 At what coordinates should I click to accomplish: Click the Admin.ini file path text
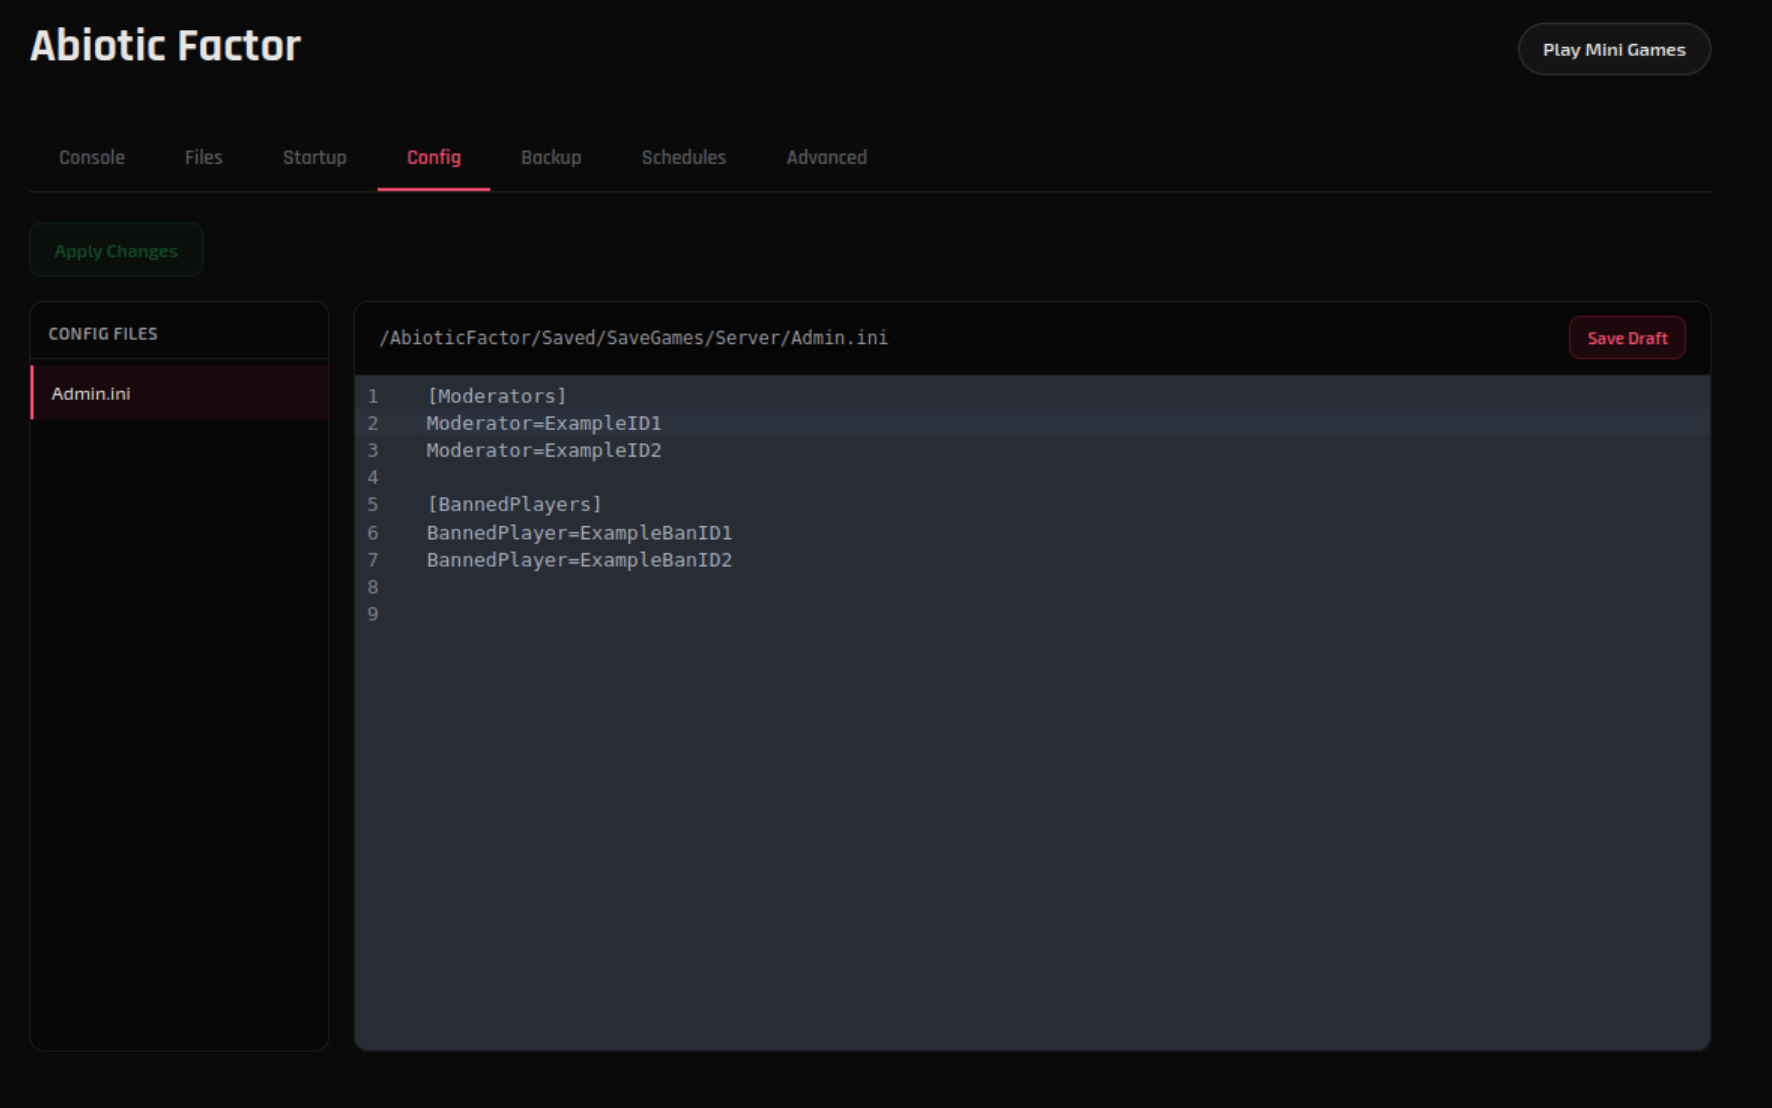[633, 338]
